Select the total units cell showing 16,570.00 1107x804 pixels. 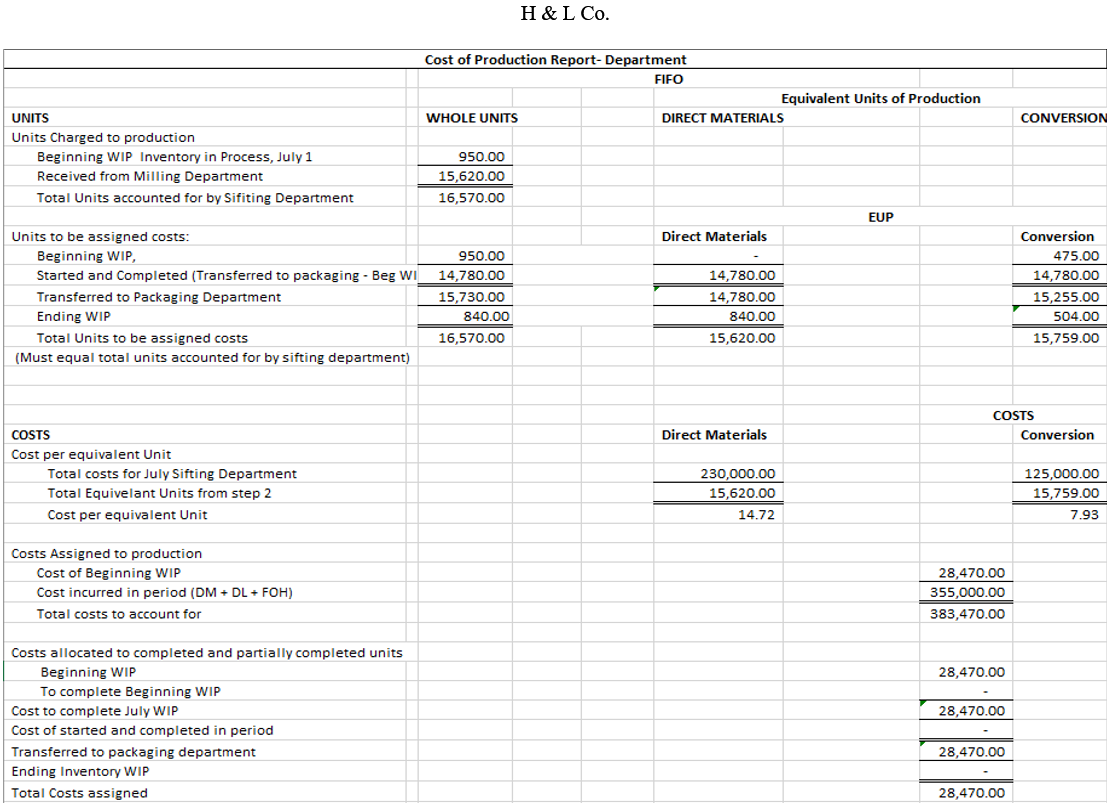click(480, 197)
